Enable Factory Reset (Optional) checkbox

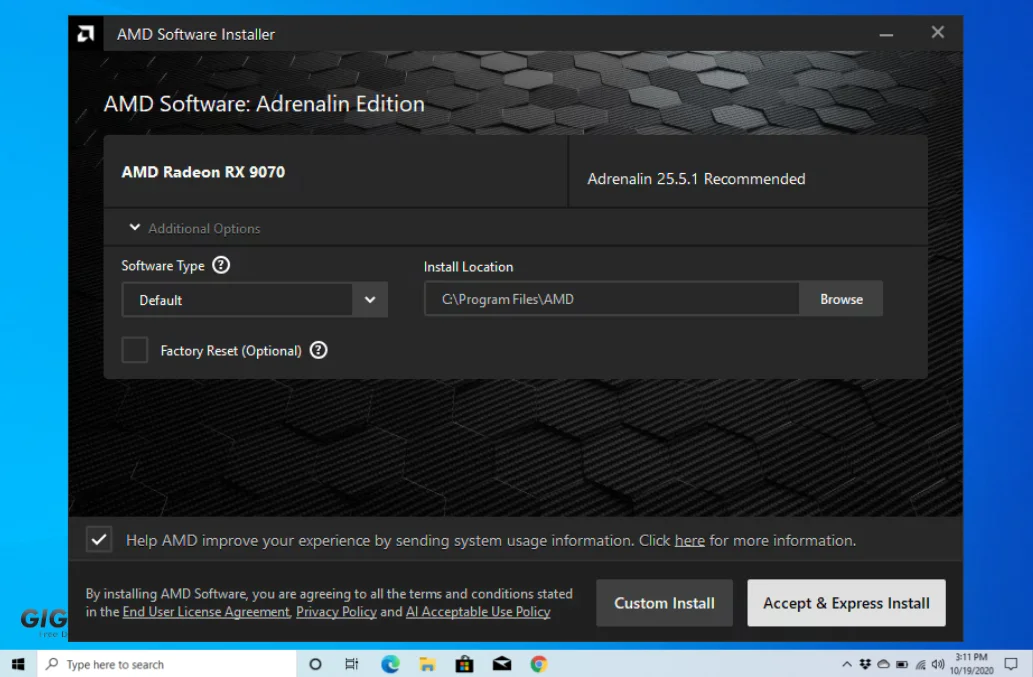click(134, 350)
